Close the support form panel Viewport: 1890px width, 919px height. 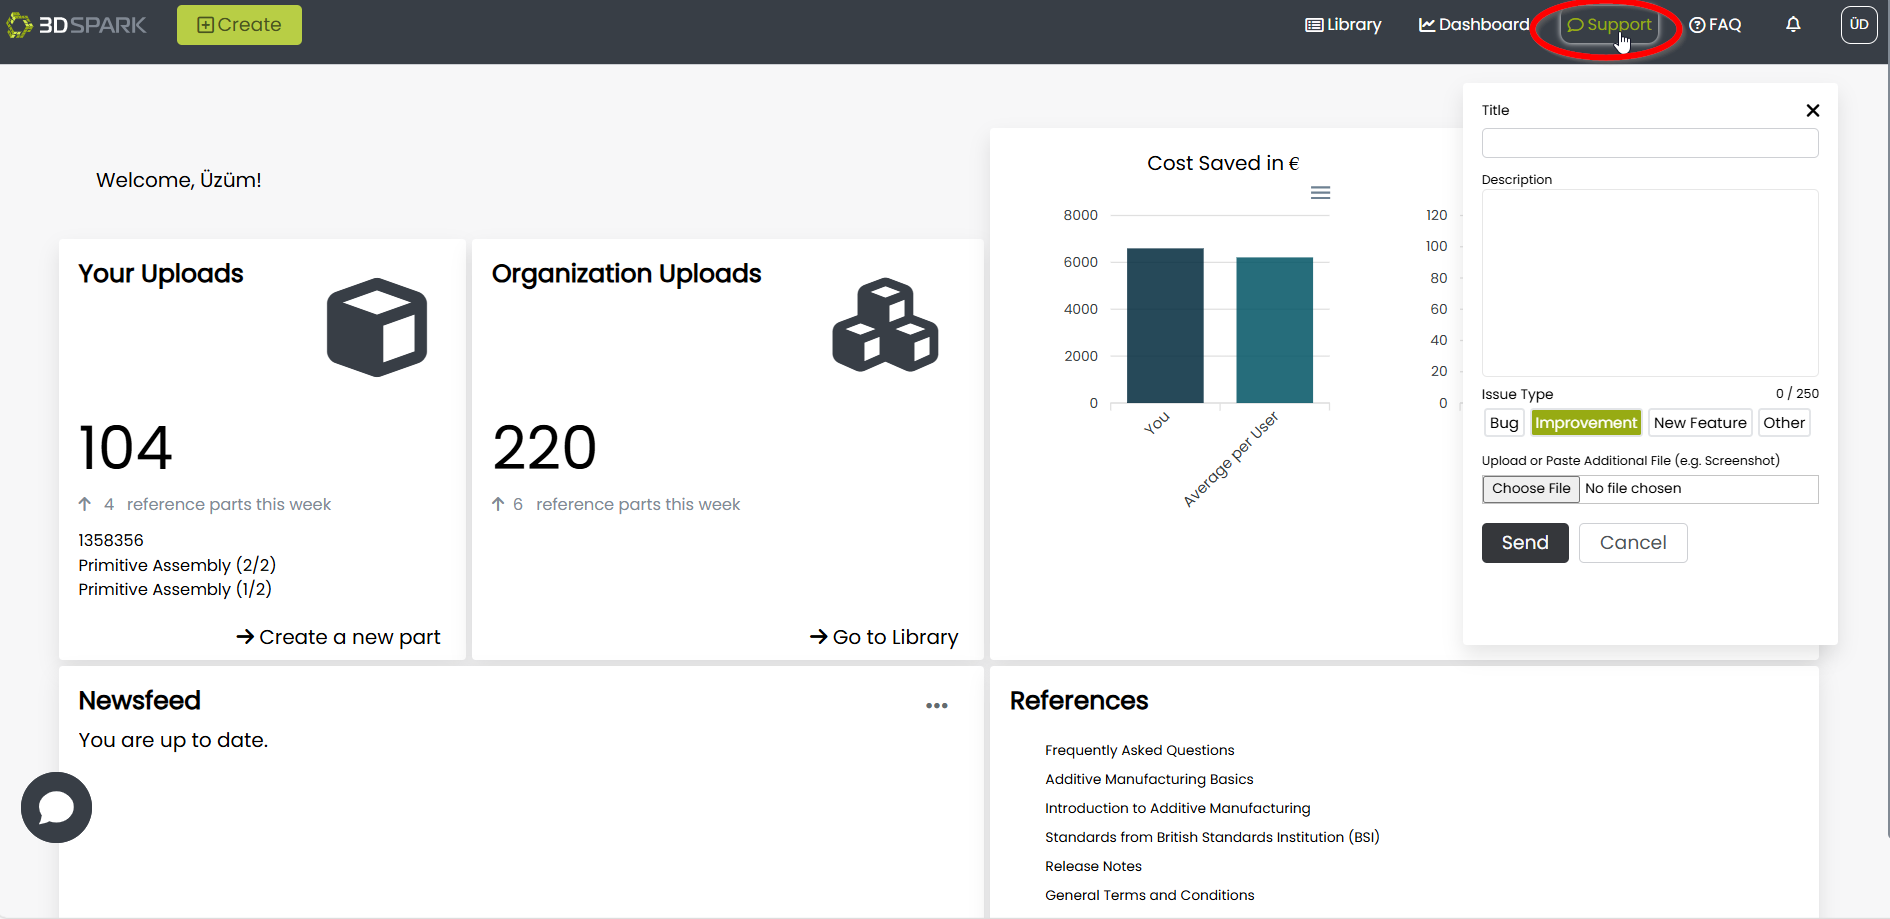(1812, 111)
